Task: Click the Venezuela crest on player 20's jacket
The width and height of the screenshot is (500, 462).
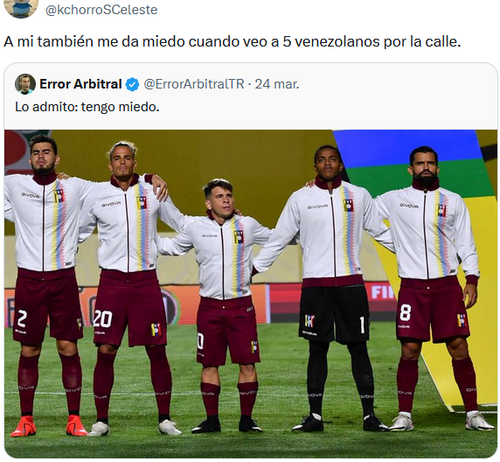Action: pyautogui.click(x=141, y=203)
